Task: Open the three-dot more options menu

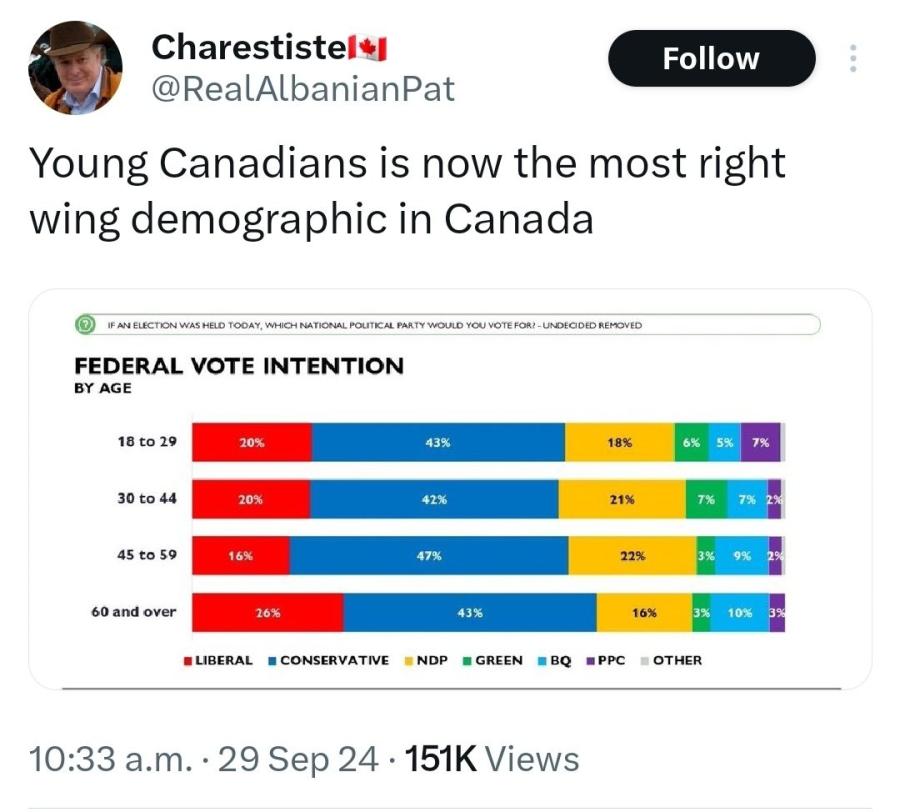Action: (x=853, y=58)
